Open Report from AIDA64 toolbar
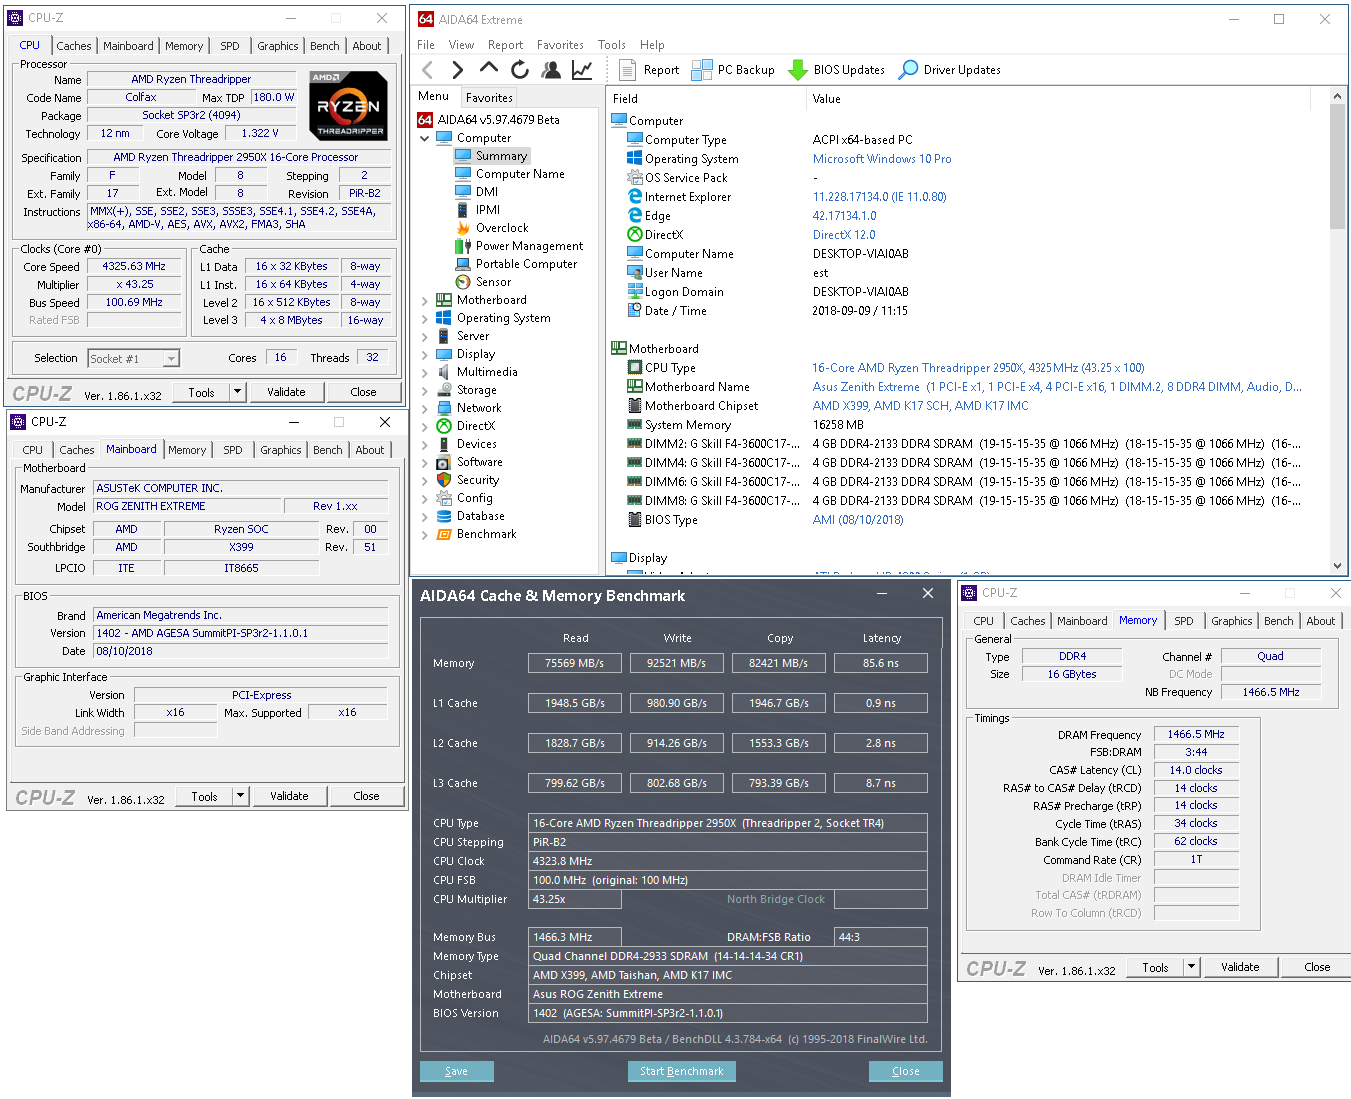The height and width of the screenshot is (1099, 1351). [649, 70]
